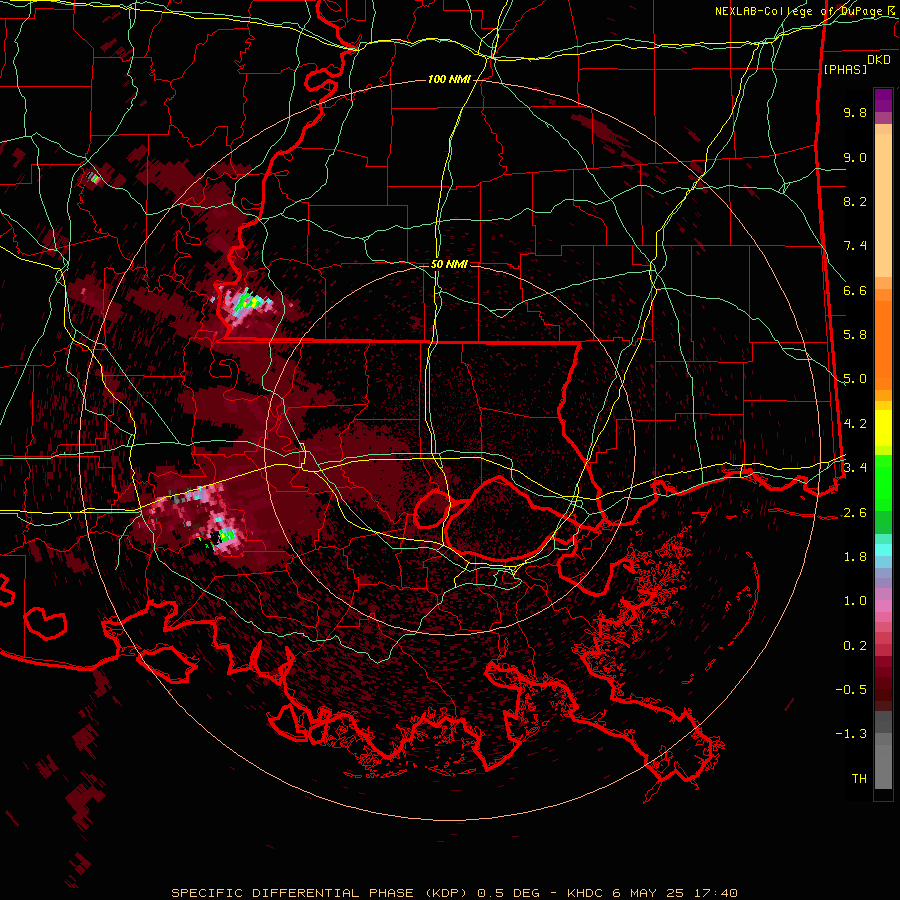
Task: Click the 3.4 value on the color scale
Action: tap(855, 468)
